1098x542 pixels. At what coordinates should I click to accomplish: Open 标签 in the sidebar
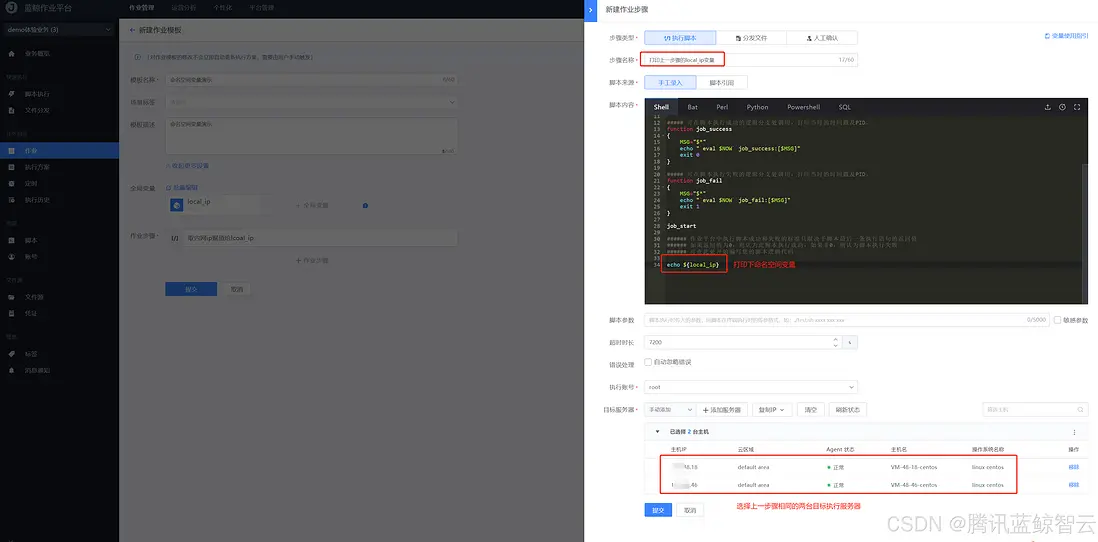point(31,354)
